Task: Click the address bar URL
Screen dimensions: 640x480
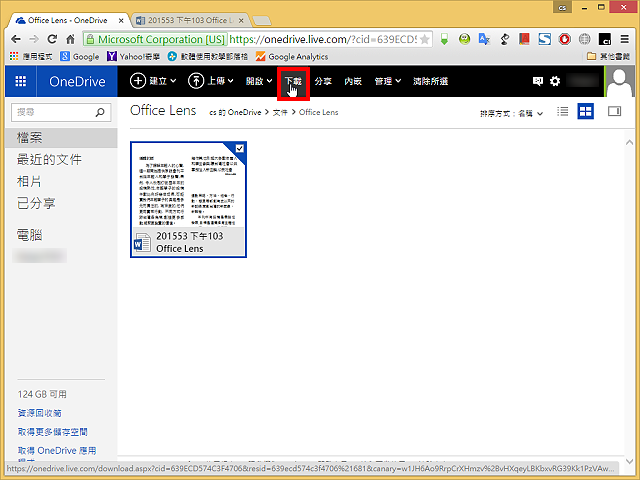Action: [322, 39]
